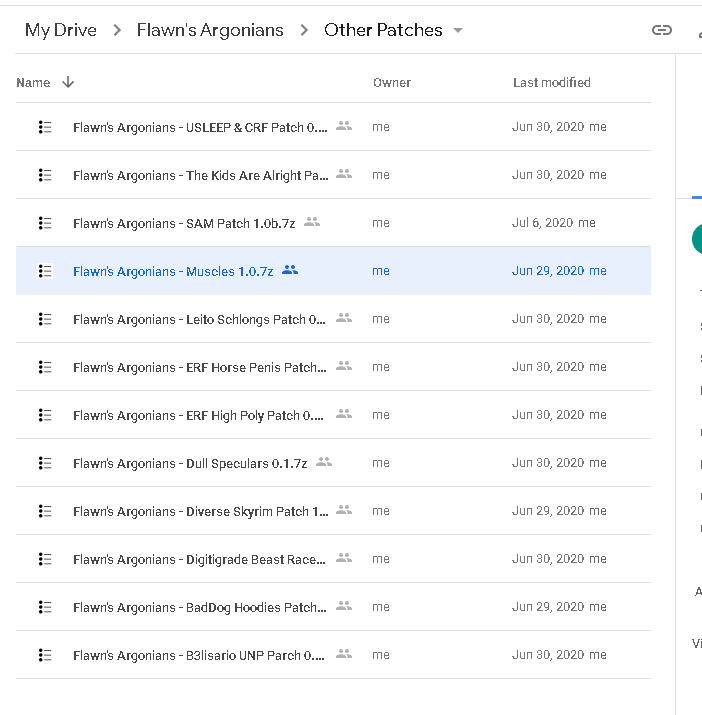Select file name 'Flawn's Argonians - SAM Patch 1.0b.7z'
This screenshot has width=702, height=715.
click(x=184, y=223)
